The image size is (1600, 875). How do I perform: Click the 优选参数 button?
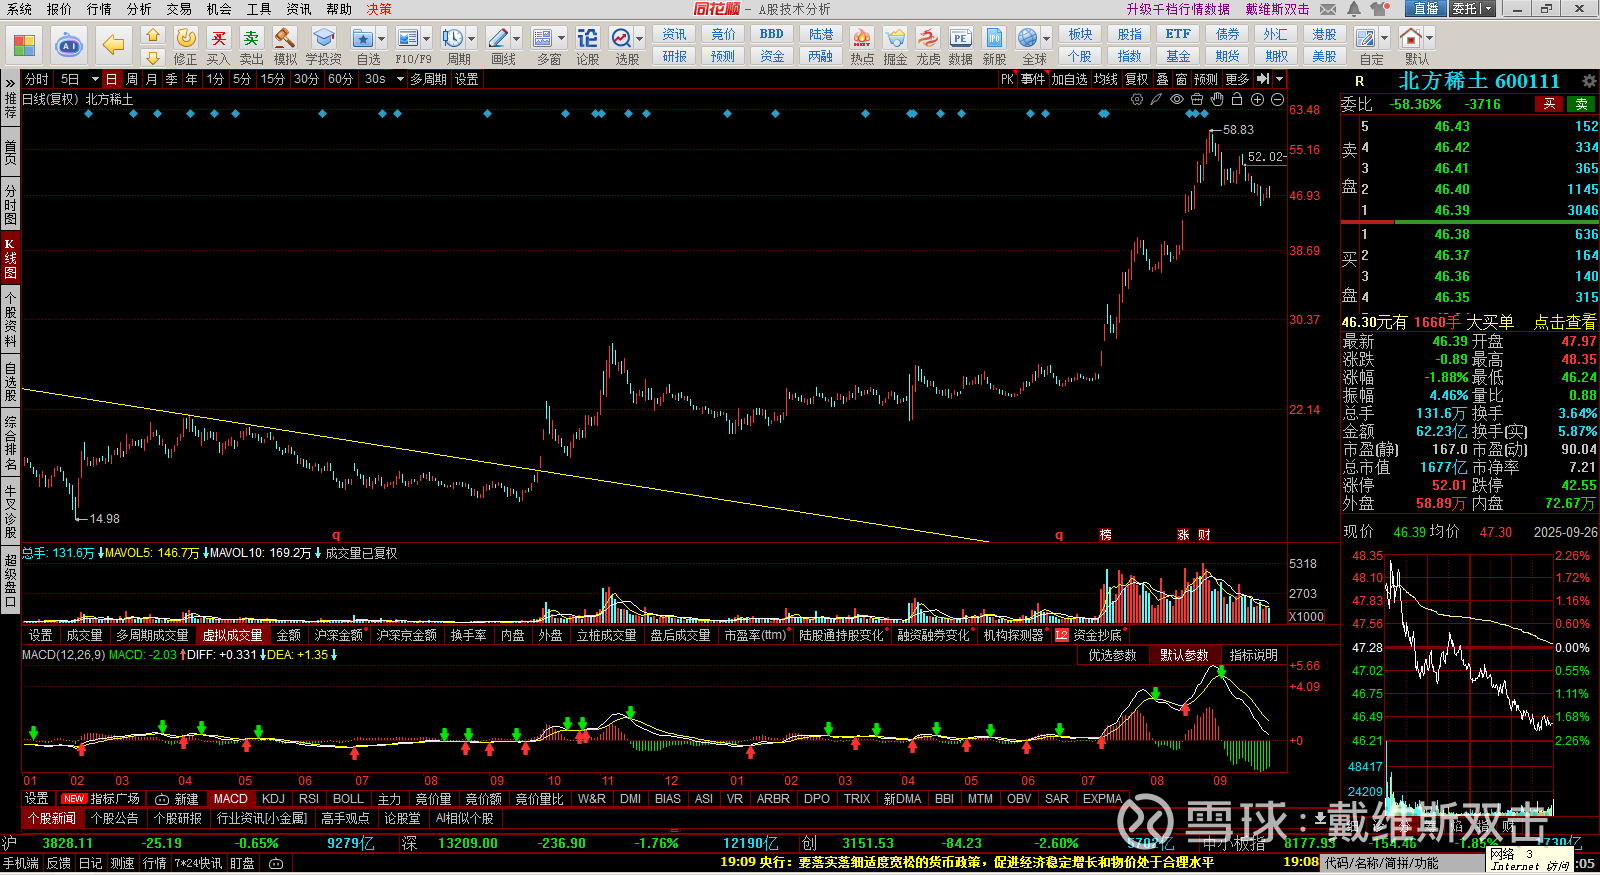tap(1112, 655)
